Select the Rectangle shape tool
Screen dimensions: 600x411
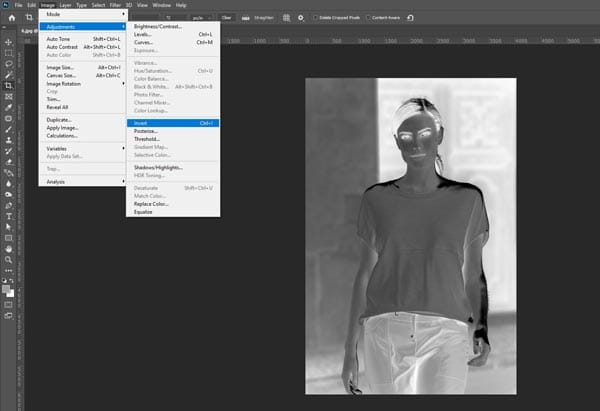(x=8, y=238)
